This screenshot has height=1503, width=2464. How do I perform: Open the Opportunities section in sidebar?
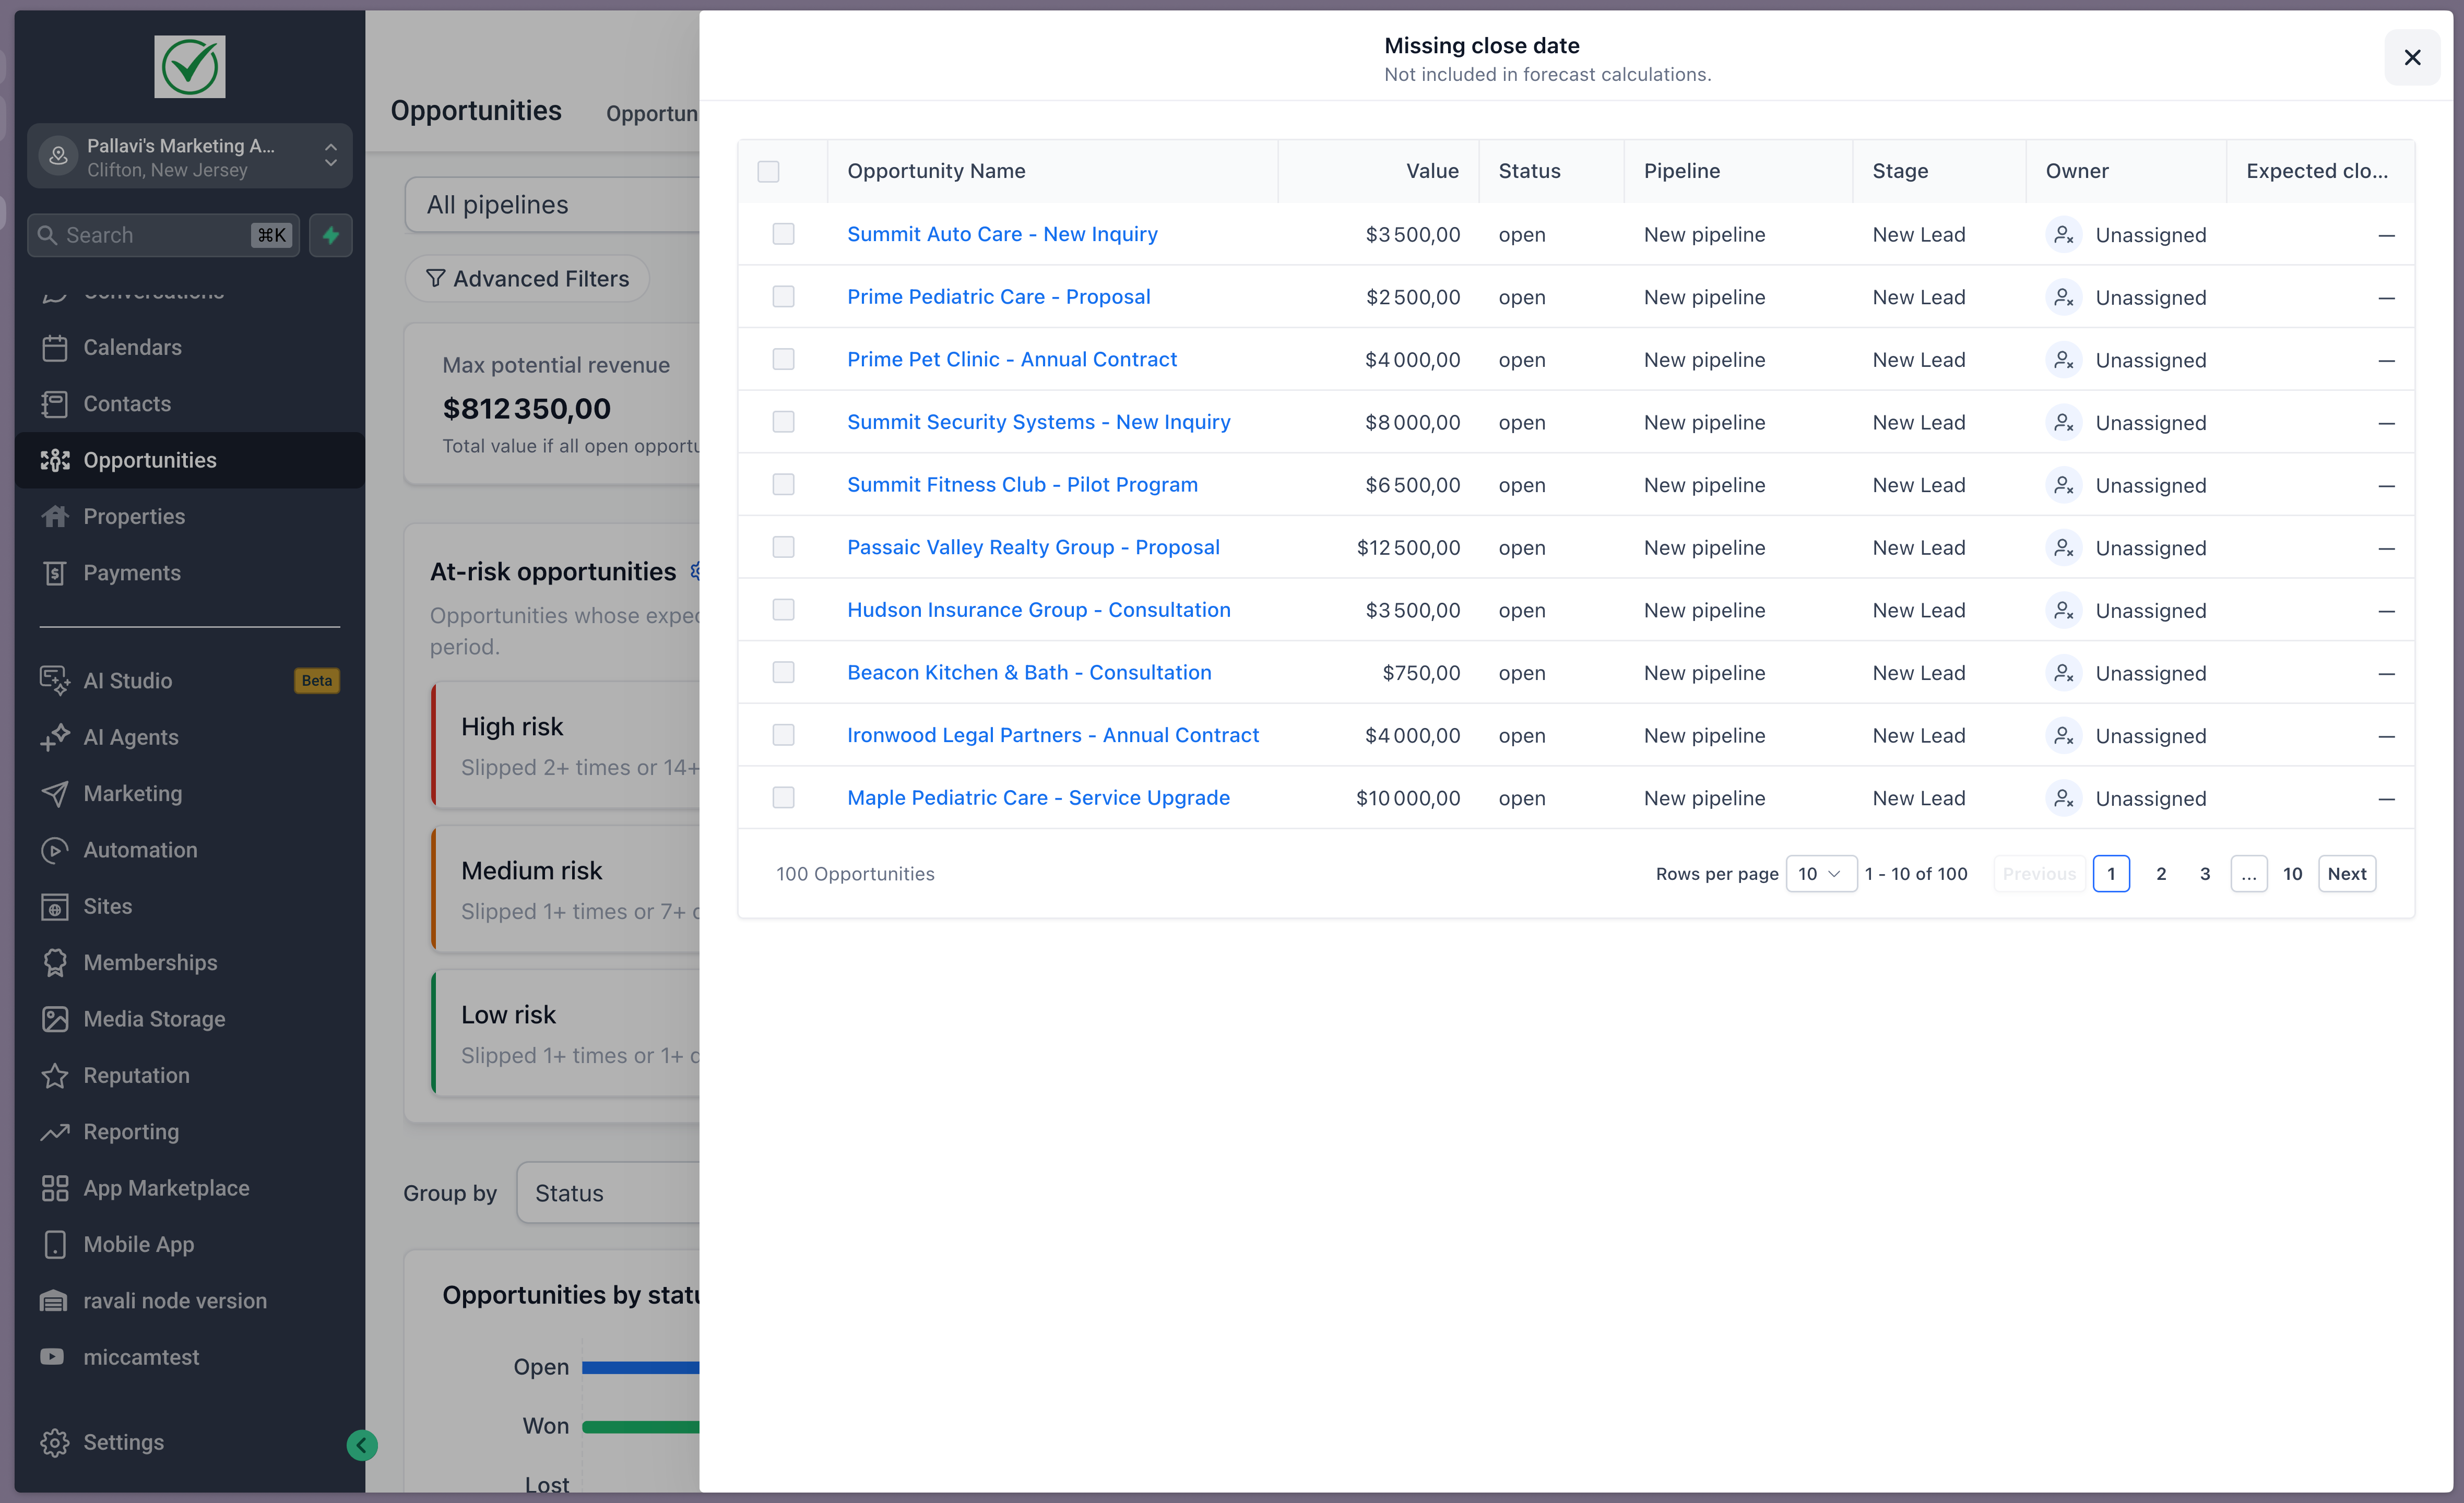pos(150,460)
